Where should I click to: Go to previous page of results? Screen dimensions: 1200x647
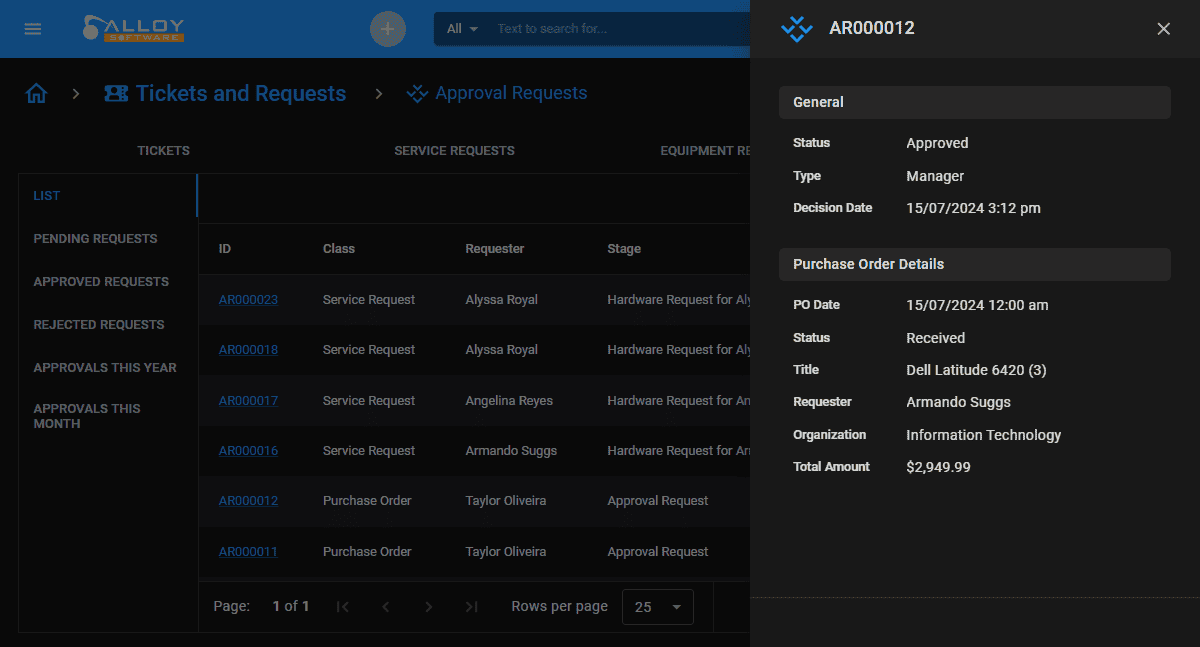click(x=386, y=606)
